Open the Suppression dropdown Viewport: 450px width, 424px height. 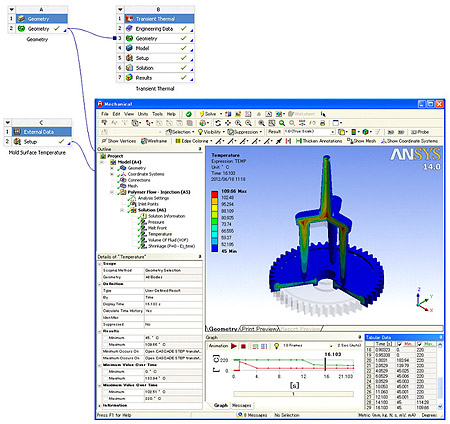[261, 132]
